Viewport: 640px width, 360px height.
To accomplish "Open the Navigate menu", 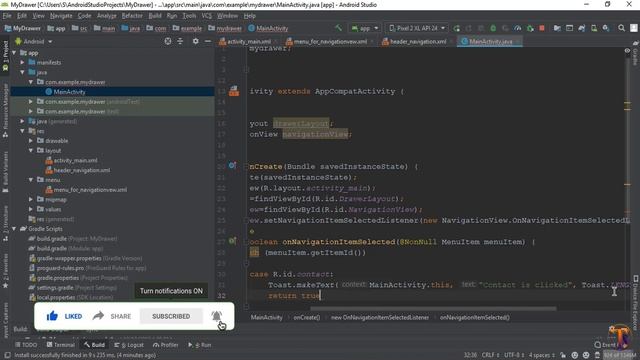I will pyautogui.click(x=61, y=16).
